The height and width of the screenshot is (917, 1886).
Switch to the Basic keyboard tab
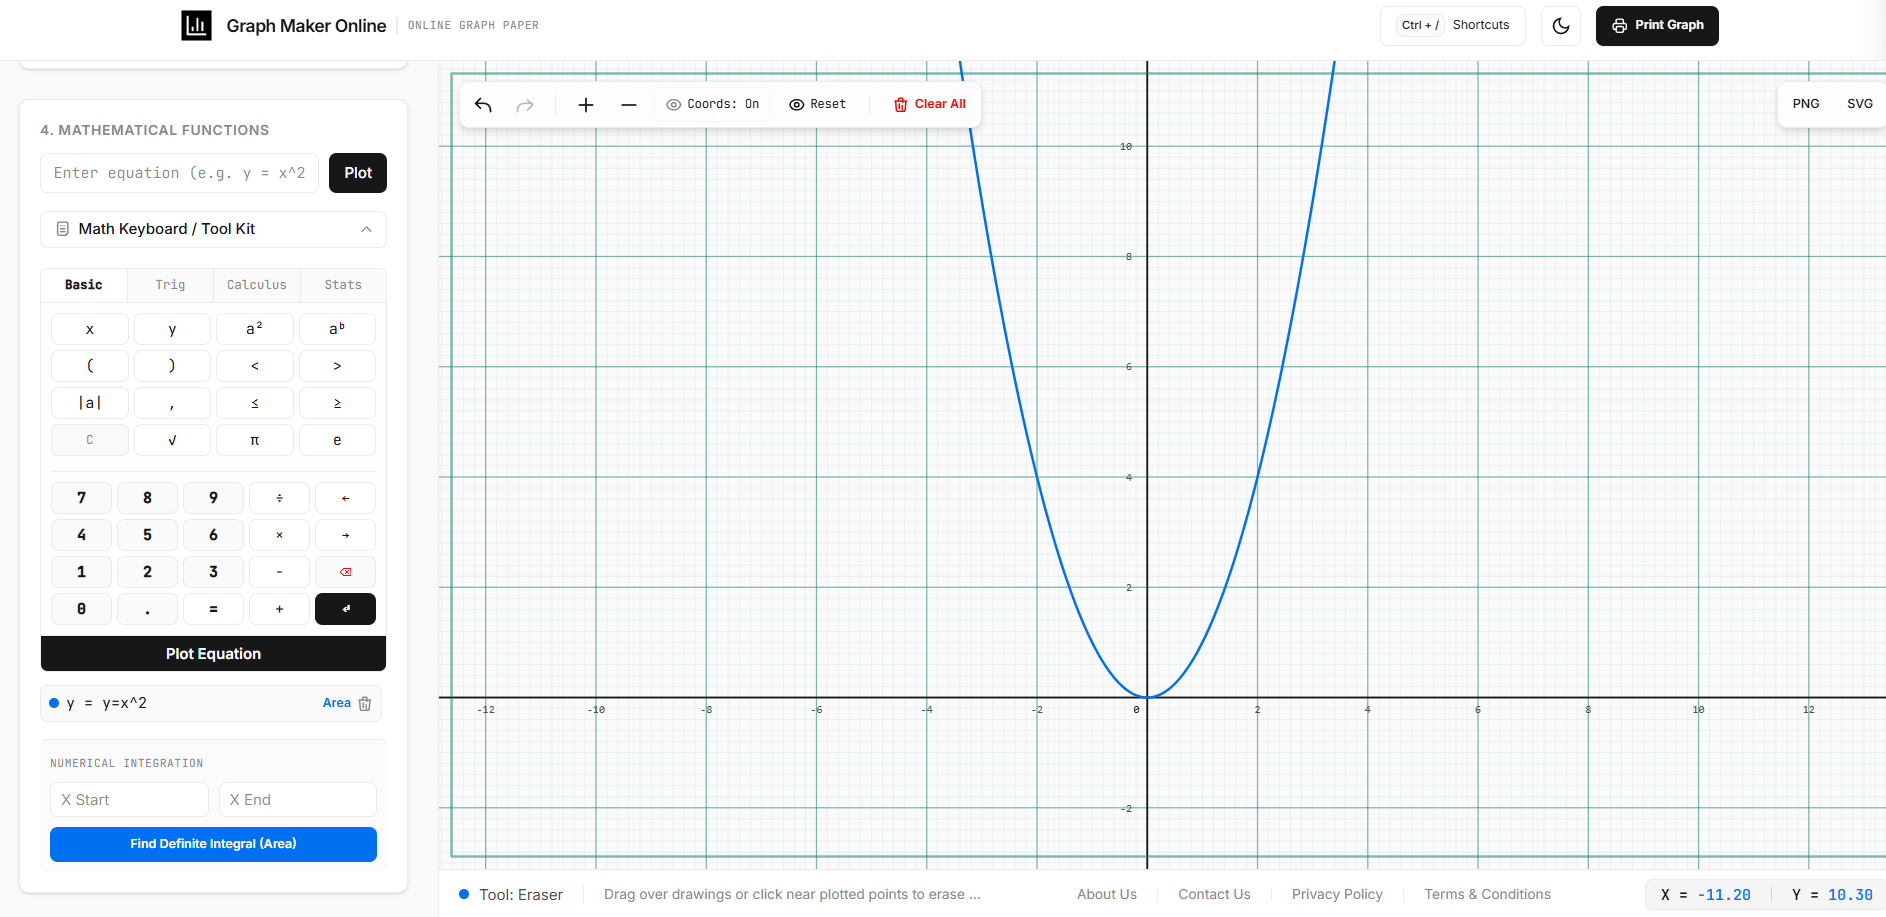[84, 285]
